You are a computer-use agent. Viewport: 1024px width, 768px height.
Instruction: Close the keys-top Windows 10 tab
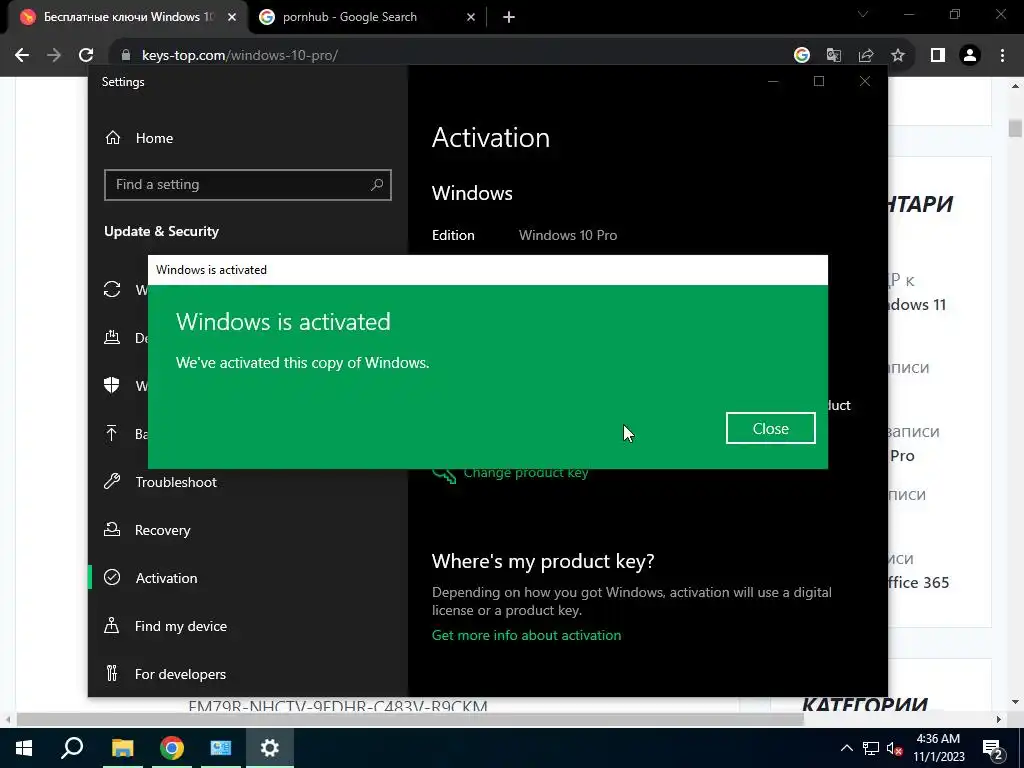232,17
